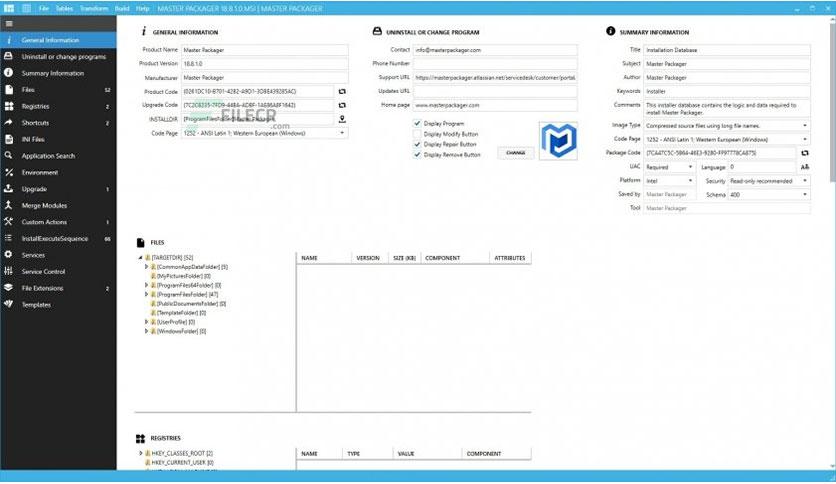836x484 pixels.
Task: Open InstallExecuteSequence in the sidebar
Action: click(x=58, y=238)
